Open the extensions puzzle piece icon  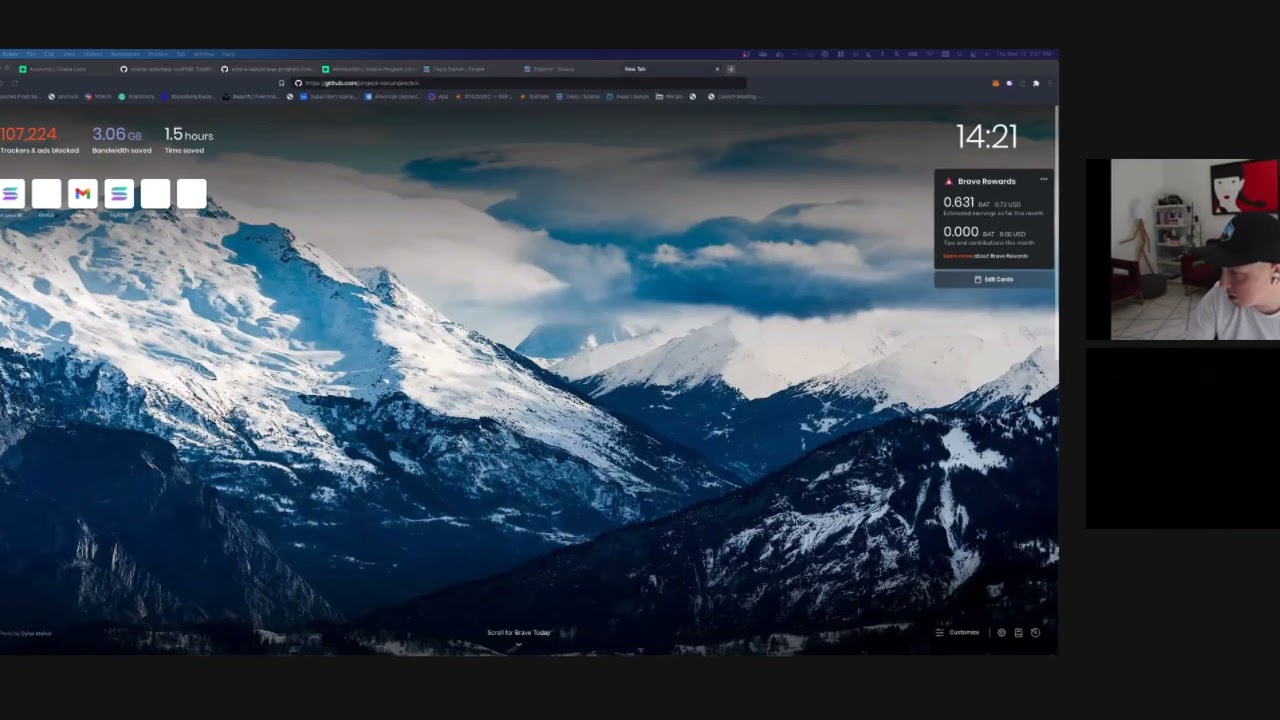(x=1036, y=83)
